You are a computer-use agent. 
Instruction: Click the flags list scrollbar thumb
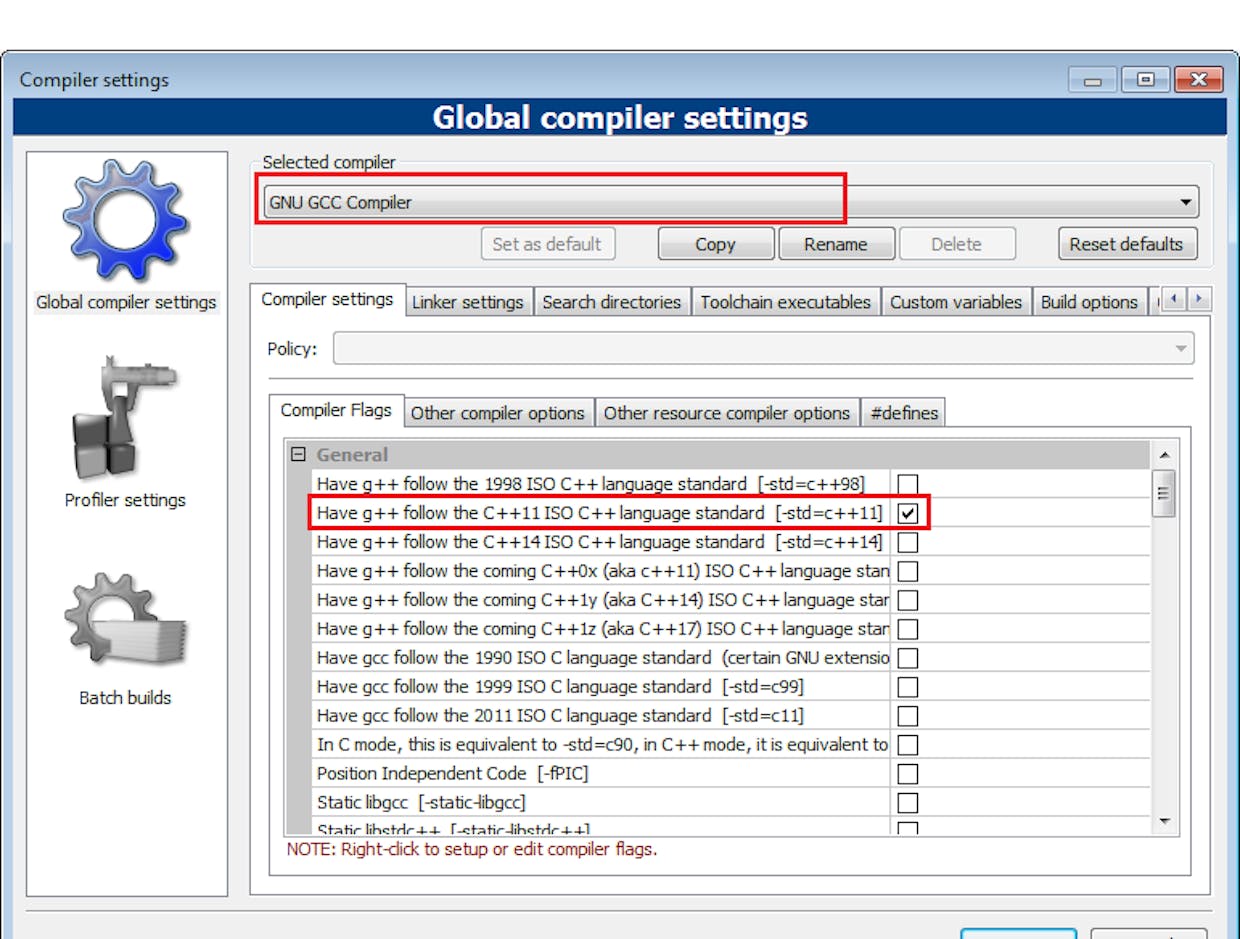click(x=1163, y=492)
